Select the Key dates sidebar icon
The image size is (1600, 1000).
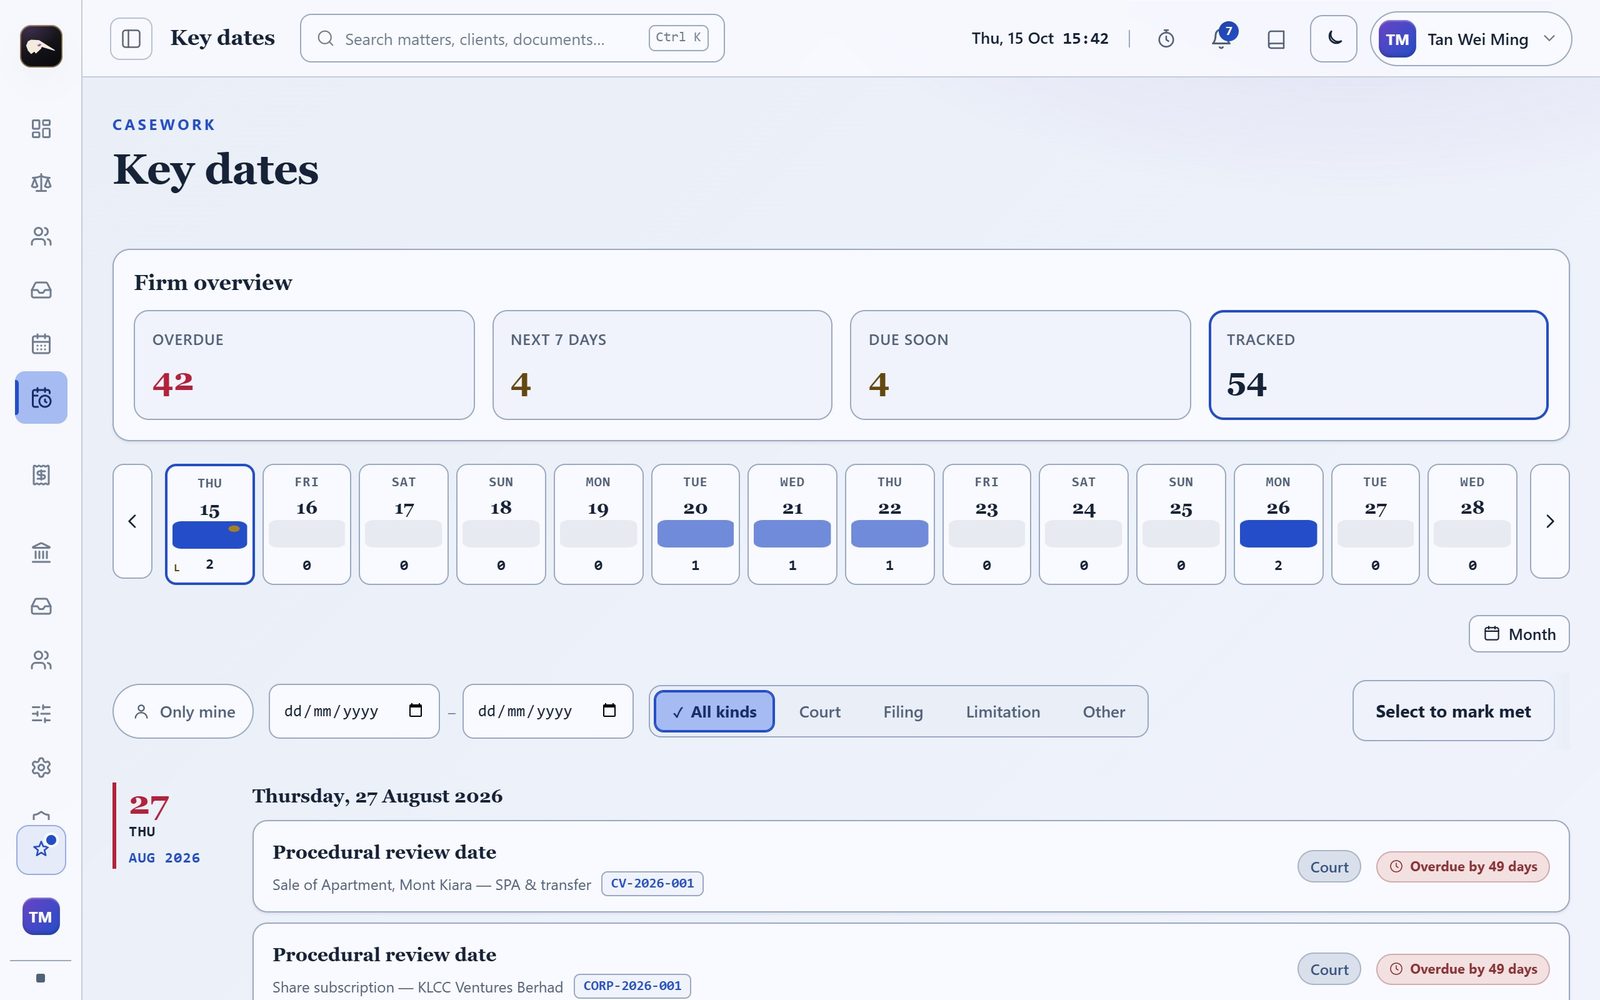[41, 398]
